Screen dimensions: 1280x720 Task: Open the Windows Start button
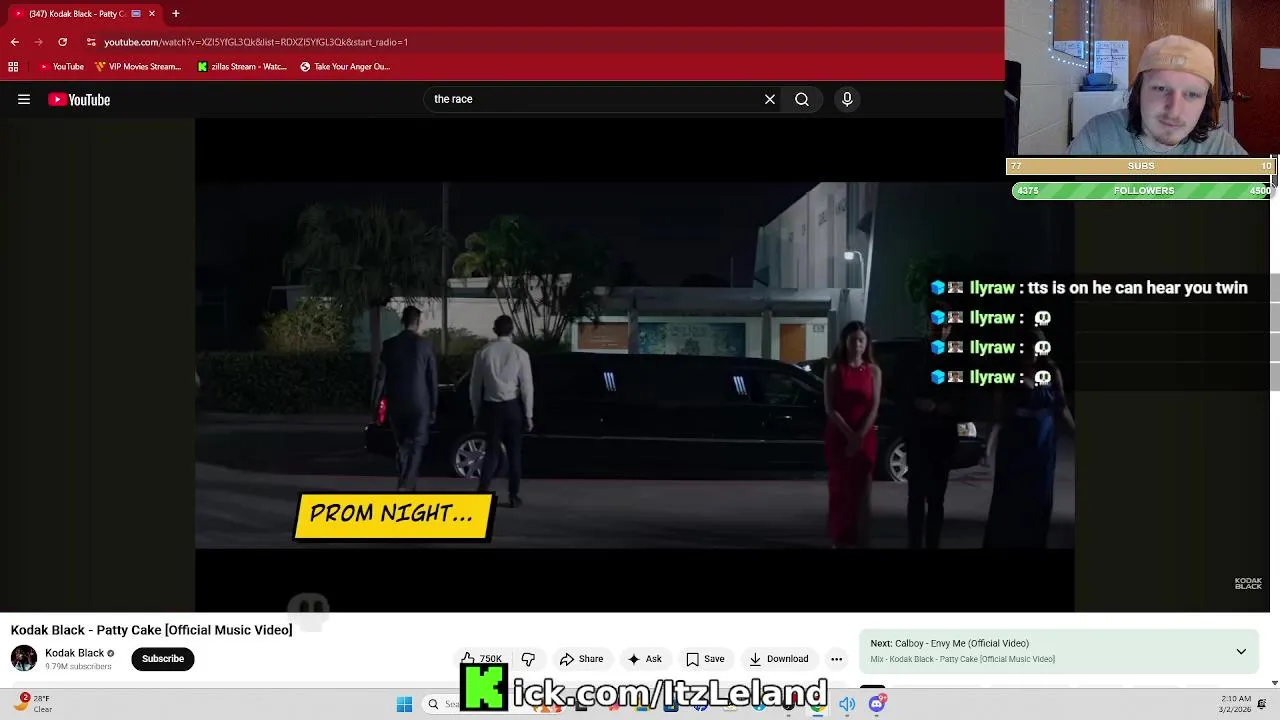(x=404, y=704)
